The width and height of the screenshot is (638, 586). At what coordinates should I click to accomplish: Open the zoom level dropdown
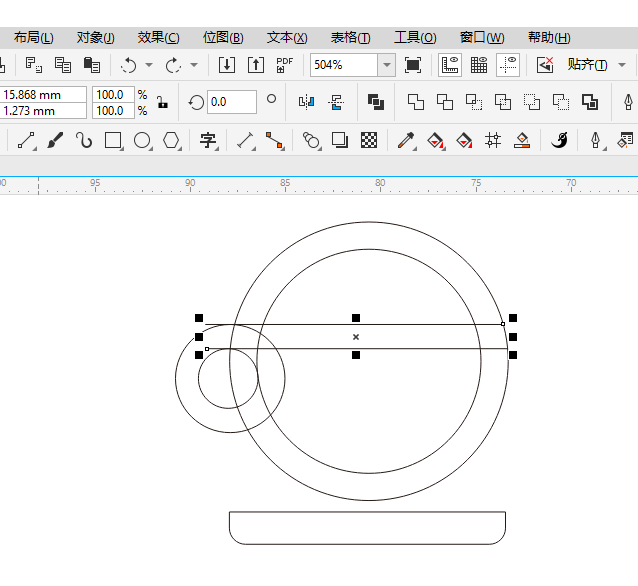[386, 65]
